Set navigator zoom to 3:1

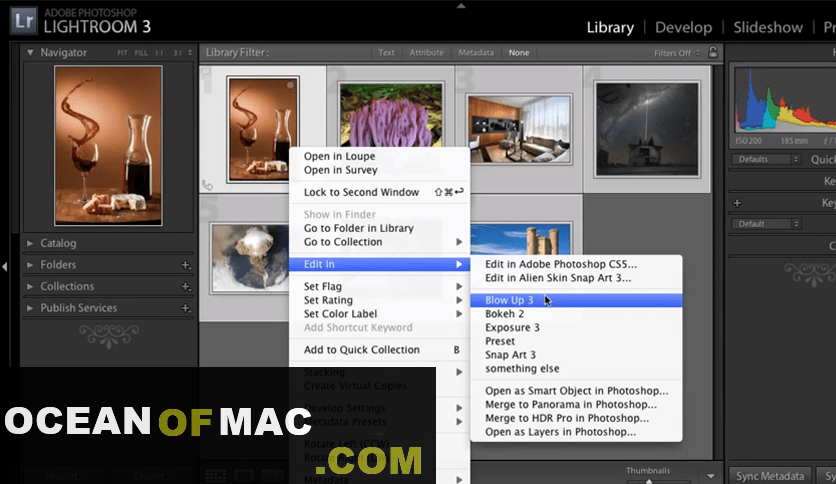[178, 53]
